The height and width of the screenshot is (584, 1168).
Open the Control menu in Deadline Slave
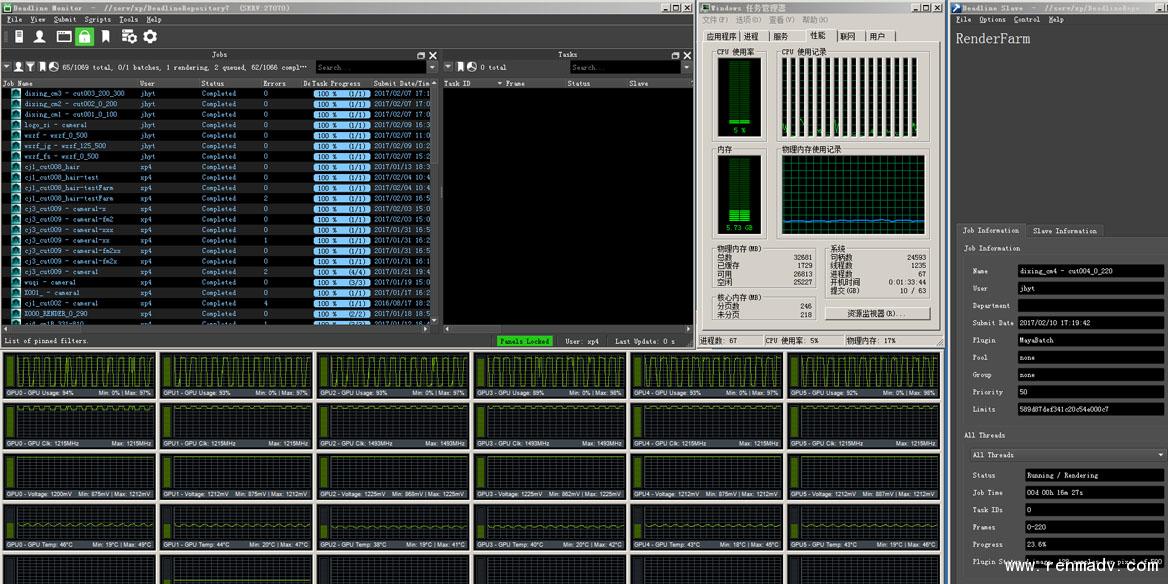[1026, 19]
